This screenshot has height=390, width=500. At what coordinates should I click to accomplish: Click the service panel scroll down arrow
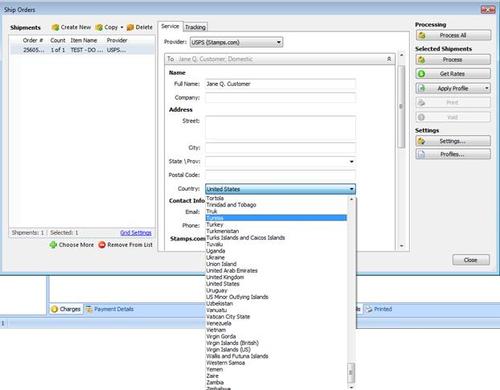[402, 246]
